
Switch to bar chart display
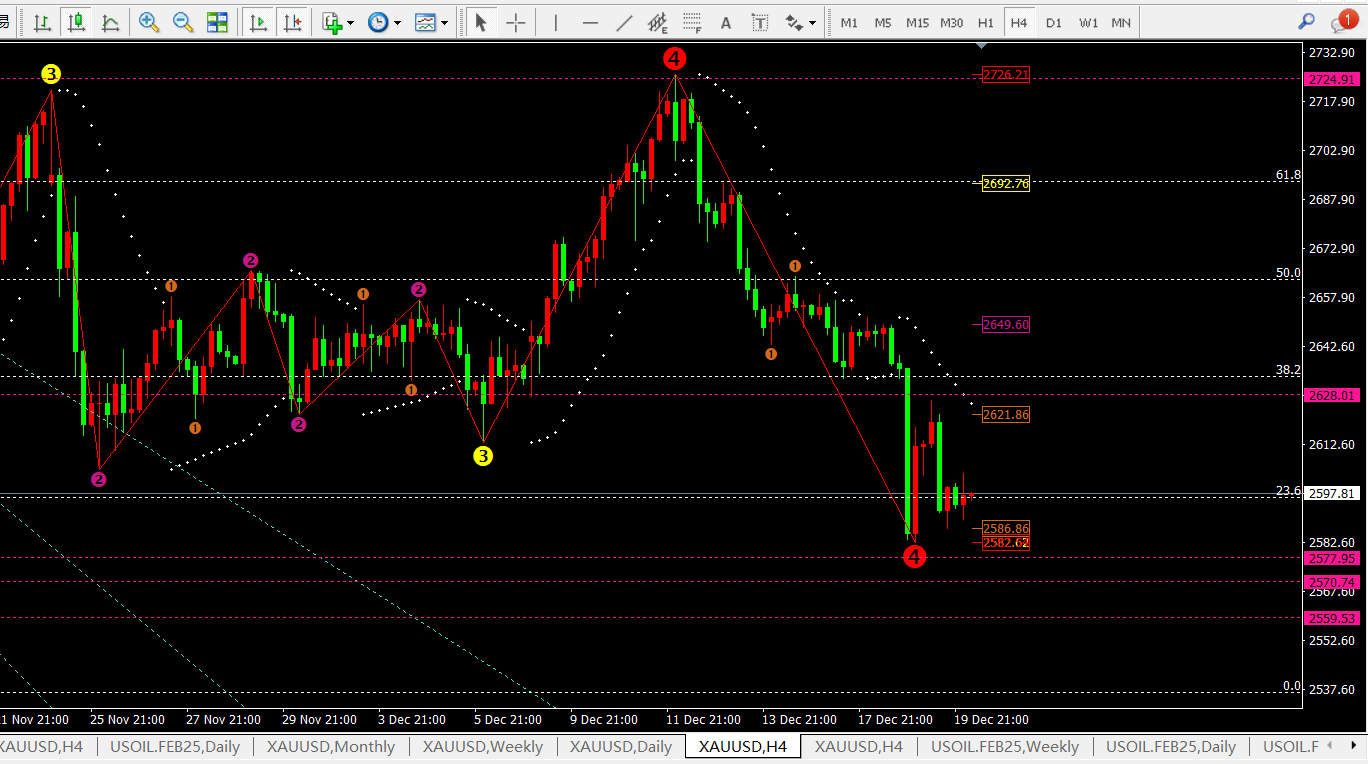[x=42, y=22]
